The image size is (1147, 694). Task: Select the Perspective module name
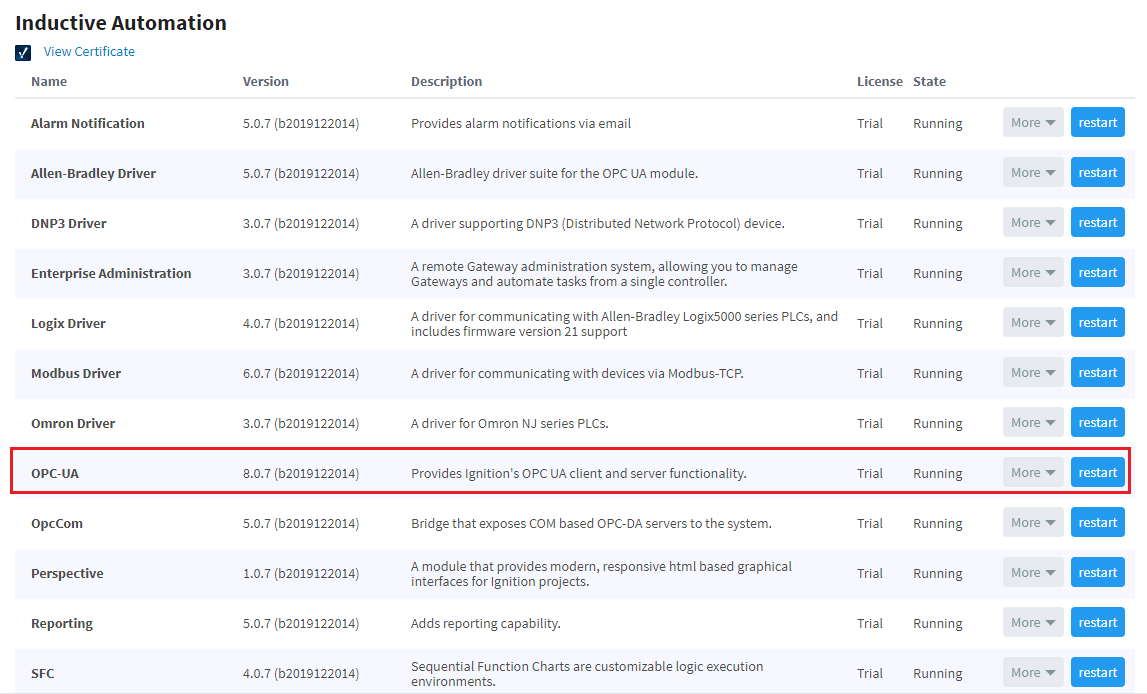click(67, 573)
